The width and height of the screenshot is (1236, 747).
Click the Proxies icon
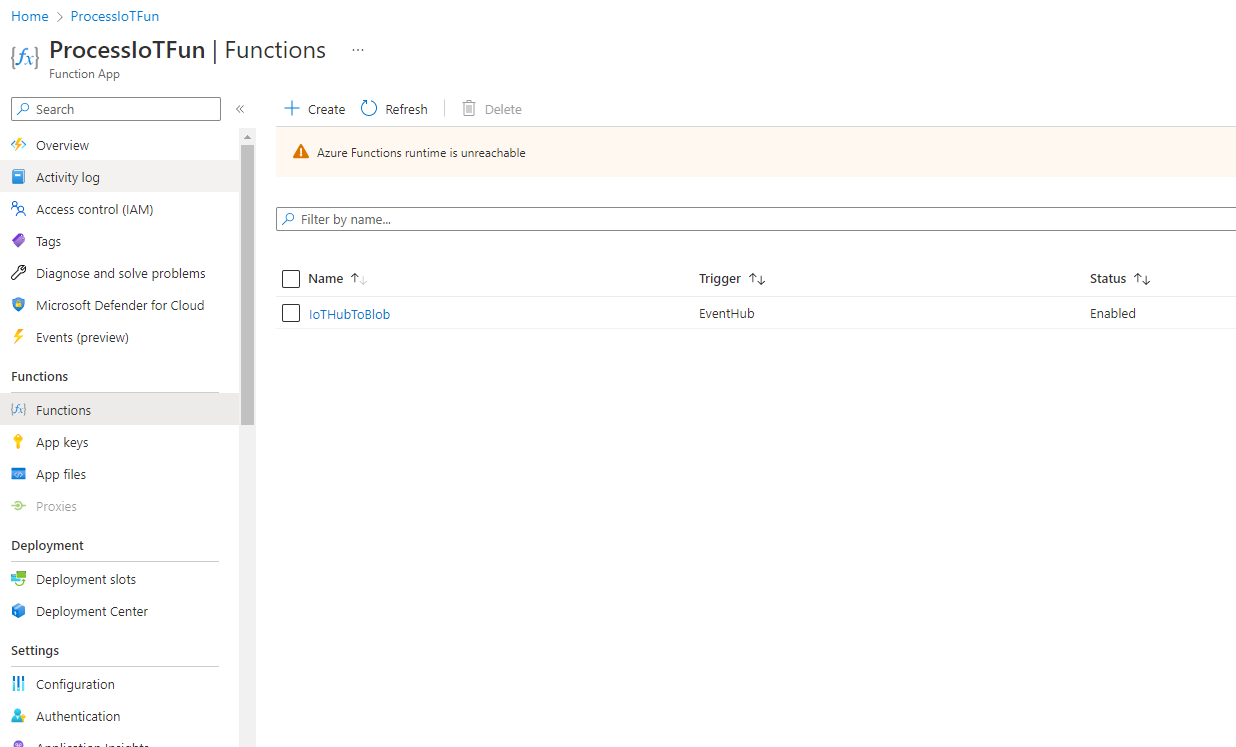(x=18, y=506)
